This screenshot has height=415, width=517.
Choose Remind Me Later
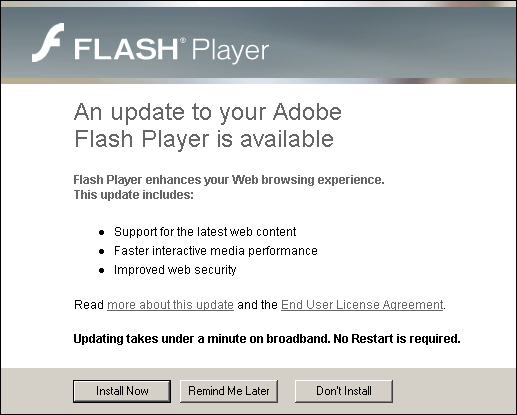point(229,391)
